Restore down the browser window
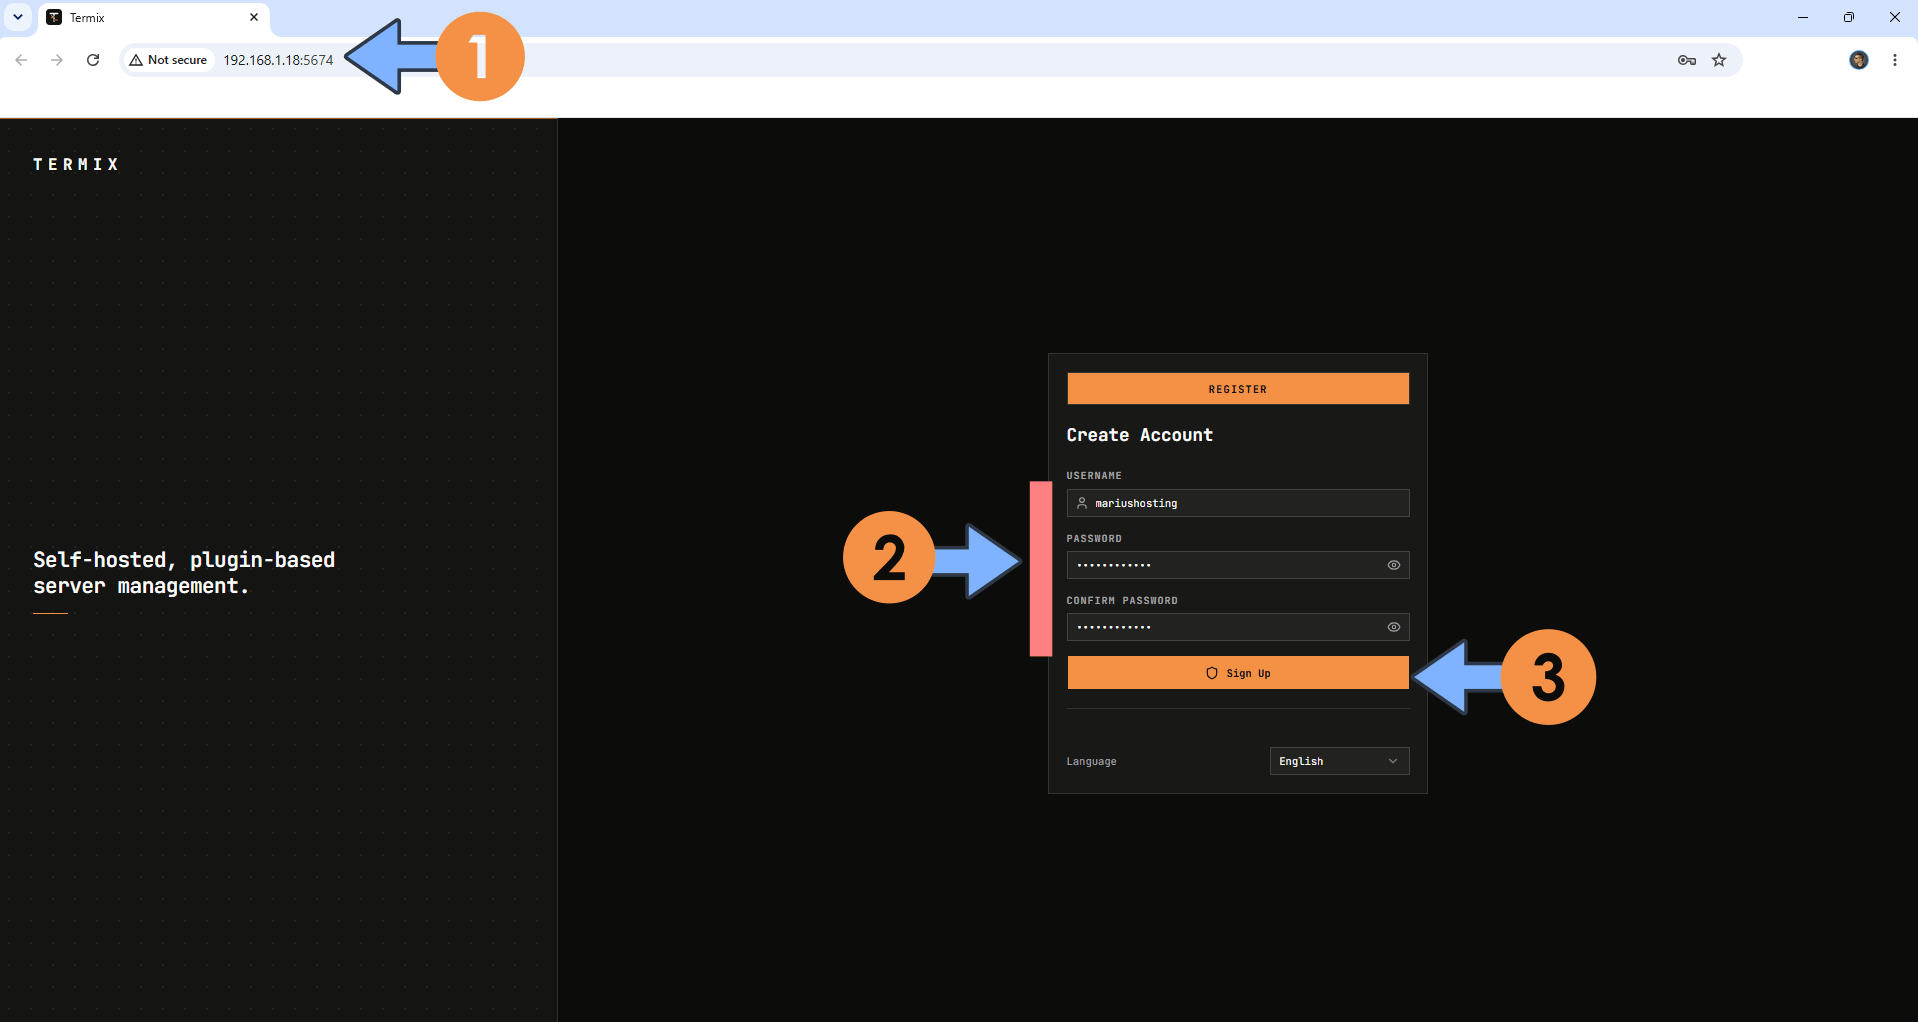Image resolution: width=1918 pixels, height=1022 pixels. (1849, 17)
